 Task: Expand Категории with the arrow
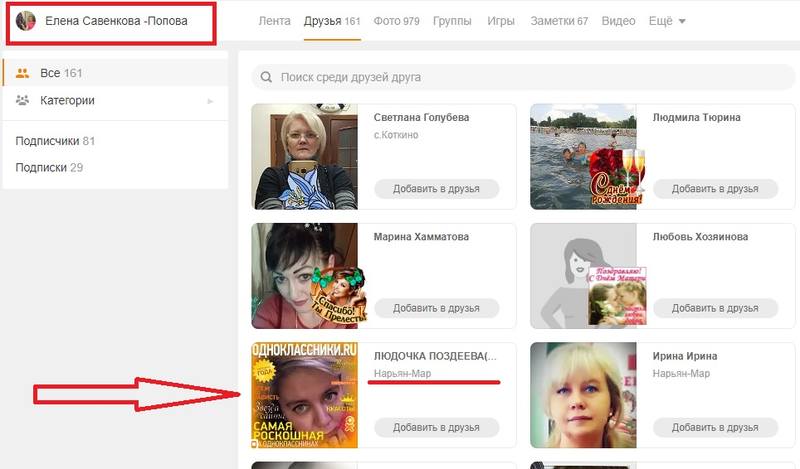click(210, 101)
